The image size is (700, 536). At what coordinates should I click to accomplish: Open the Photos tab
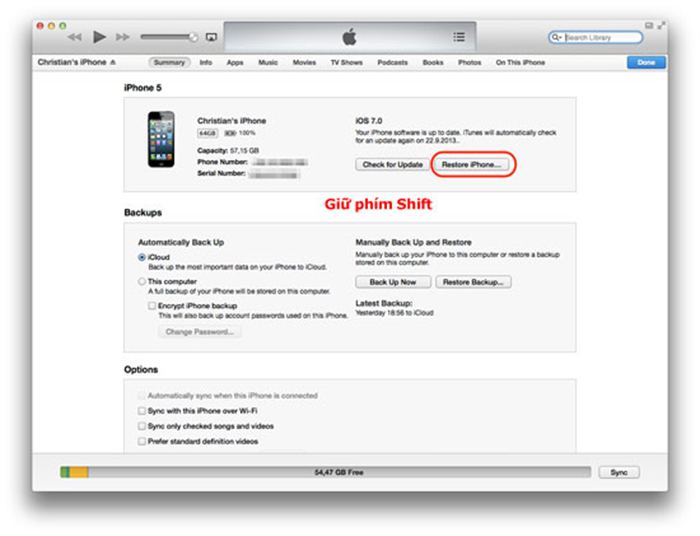(470, 62)
